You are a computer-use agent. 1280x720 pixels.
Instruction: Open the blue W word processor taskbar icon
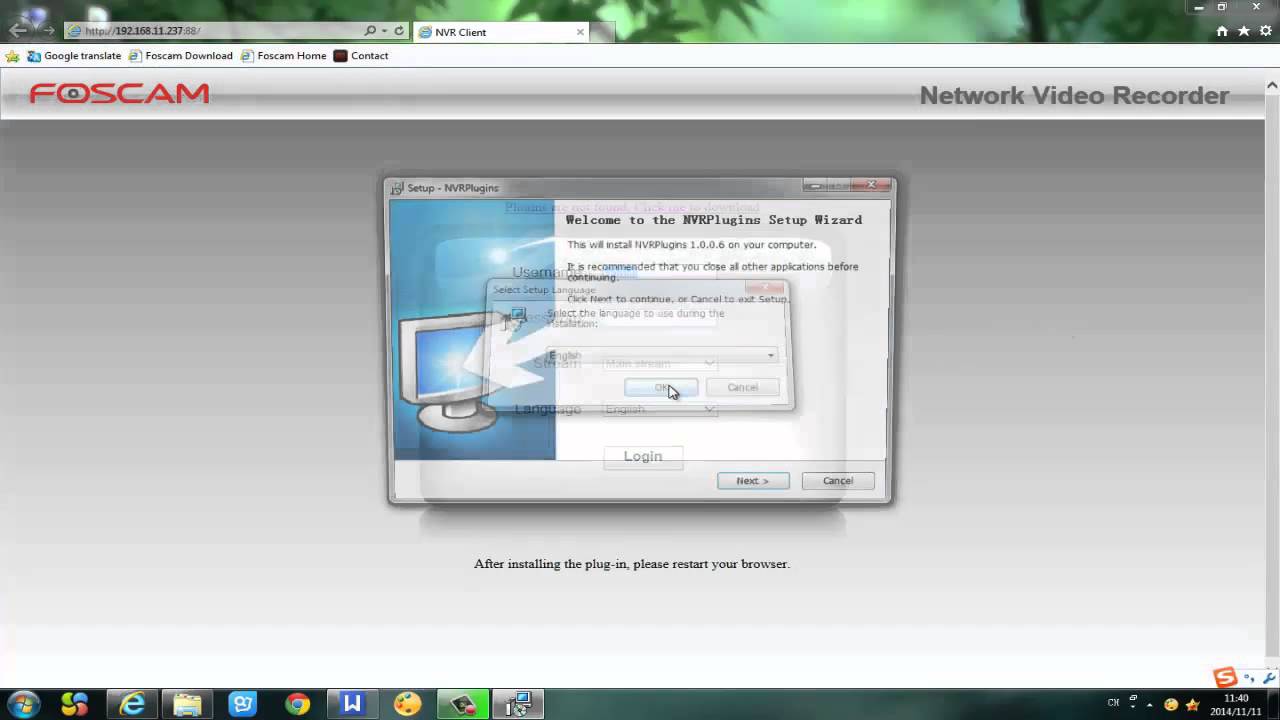click(x=352, y=704)
